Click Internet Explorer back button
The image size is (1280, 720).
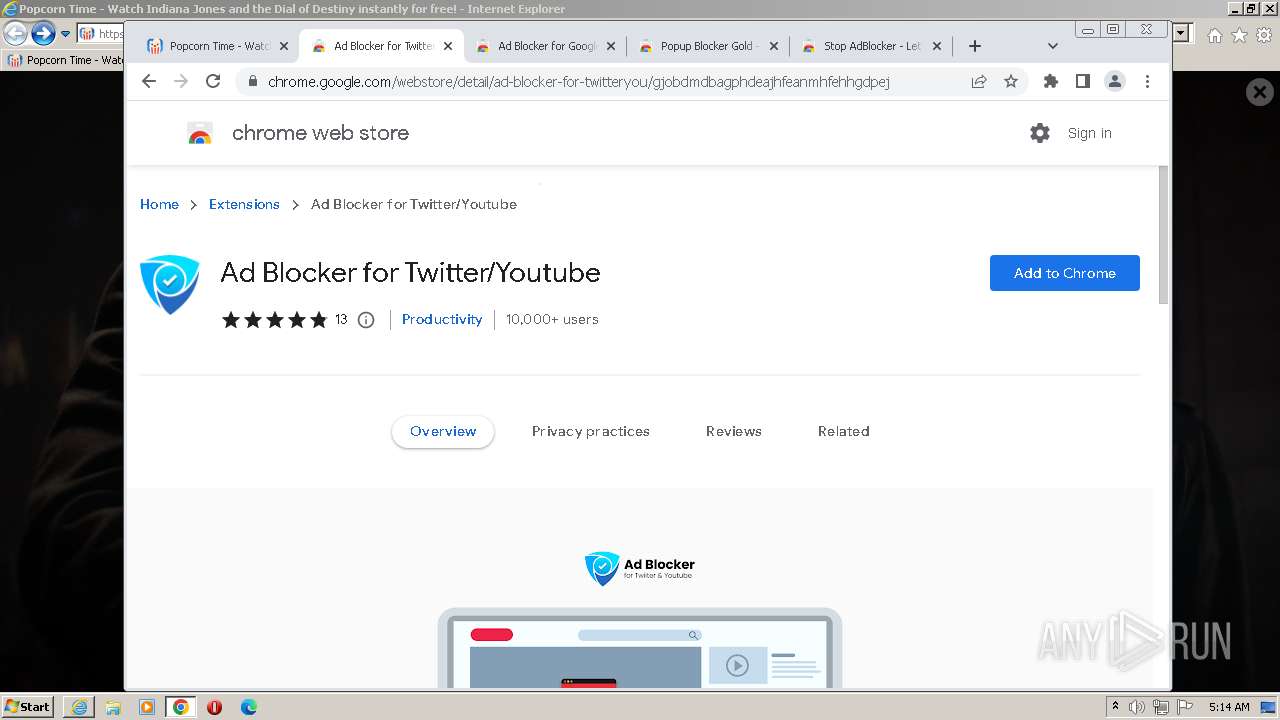click(15, 34)
